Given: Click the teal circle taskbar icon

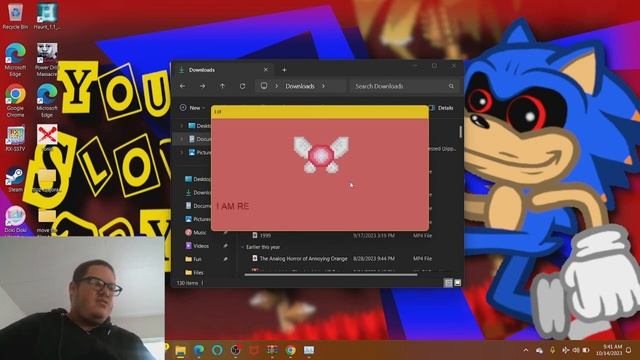Looking at the screenshot, I should (x=217, y=350).
